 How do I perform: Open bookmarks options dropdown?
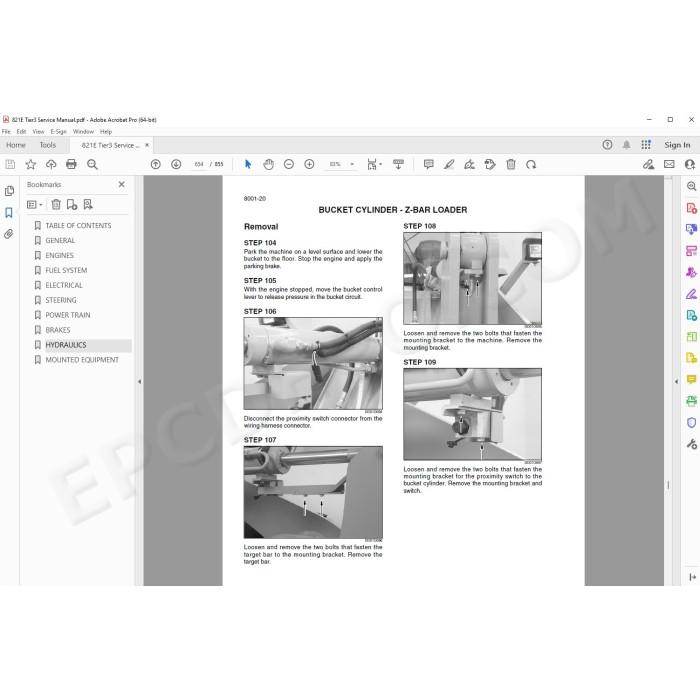point(35,204)
